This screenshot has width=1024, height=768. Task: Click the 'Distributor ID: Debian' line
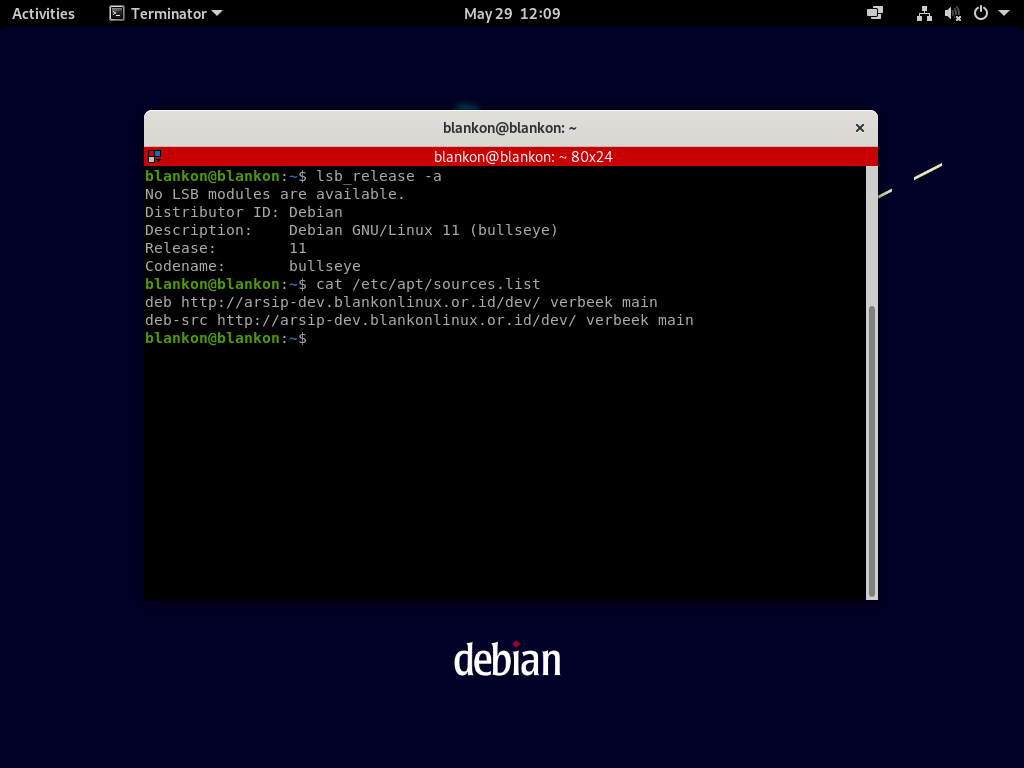coord(244,212)
